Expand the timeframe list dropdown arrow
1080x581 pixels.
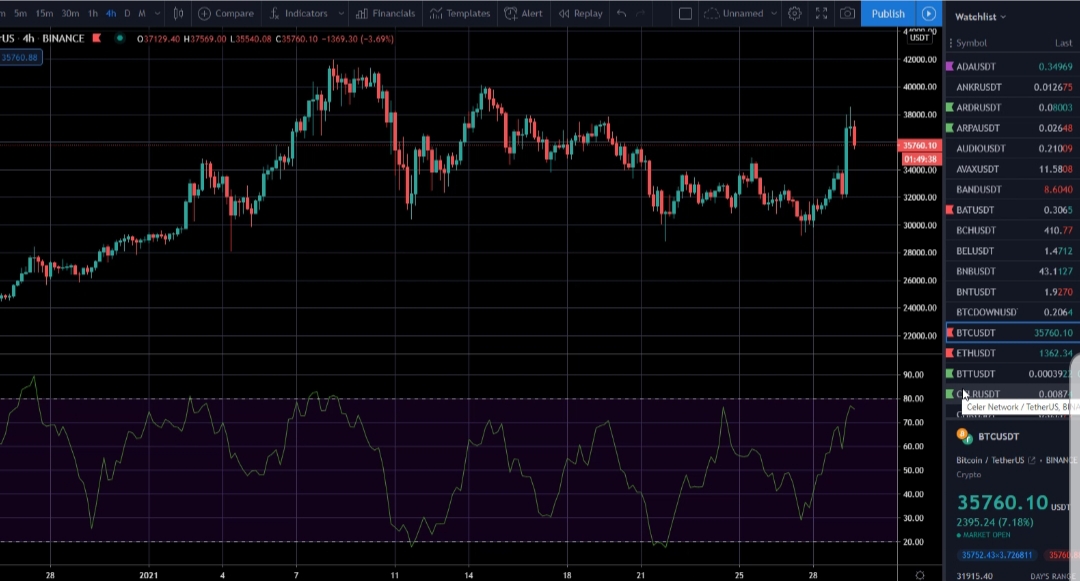click(x=158, y=13)
